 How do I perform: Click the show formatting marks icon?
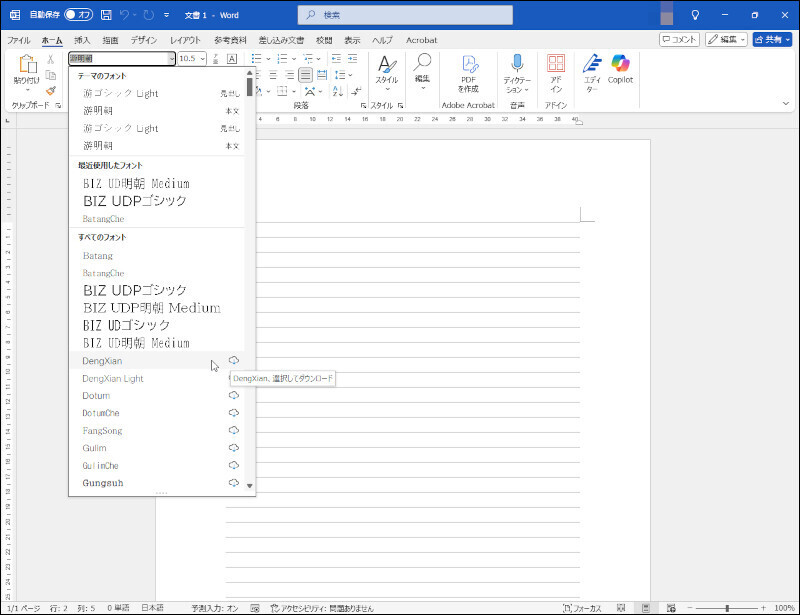(x=356, y=91)
